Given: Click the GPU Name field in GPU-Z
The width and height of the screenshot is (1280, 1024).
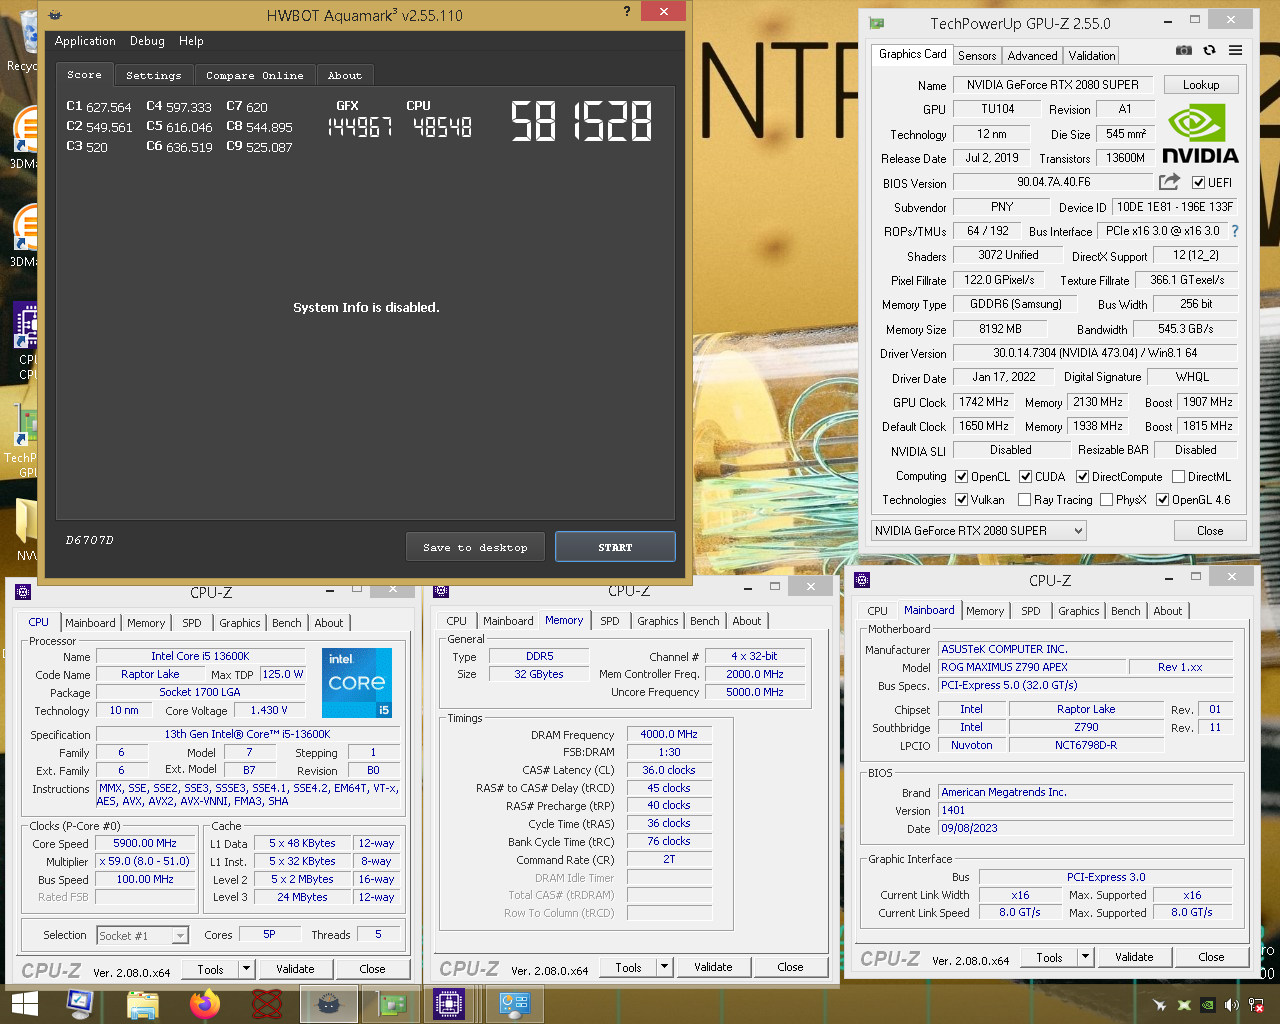Looking at the screenshot, I should pos(1053,85).
